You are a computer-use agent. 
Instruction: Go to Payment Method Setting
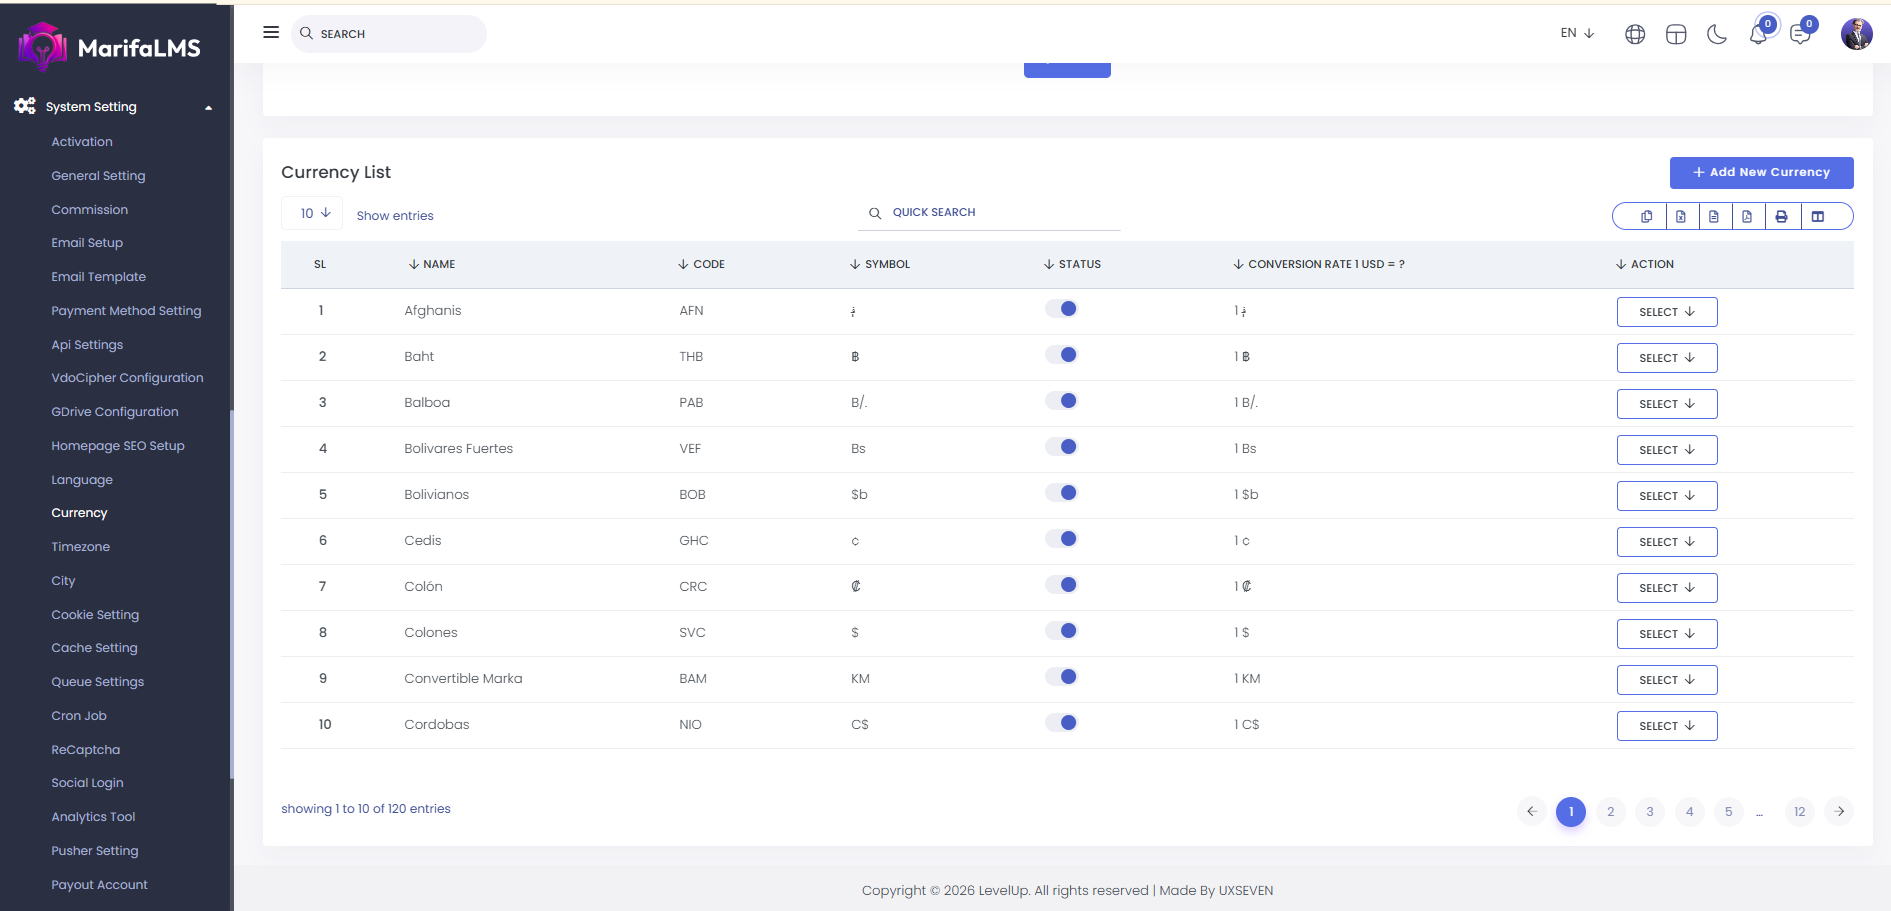[126, 311]
